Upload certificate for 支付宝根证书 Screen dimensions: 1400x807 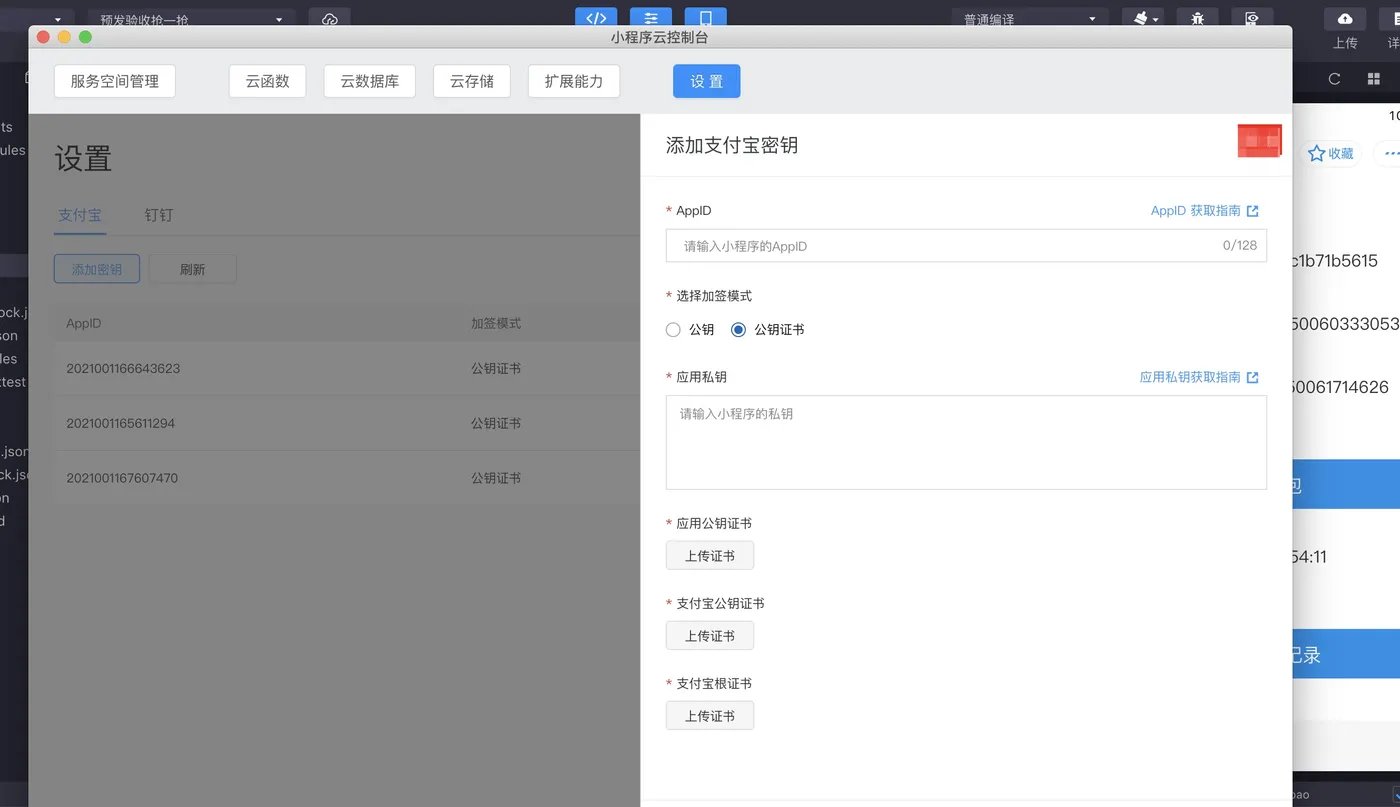[710, 716]
